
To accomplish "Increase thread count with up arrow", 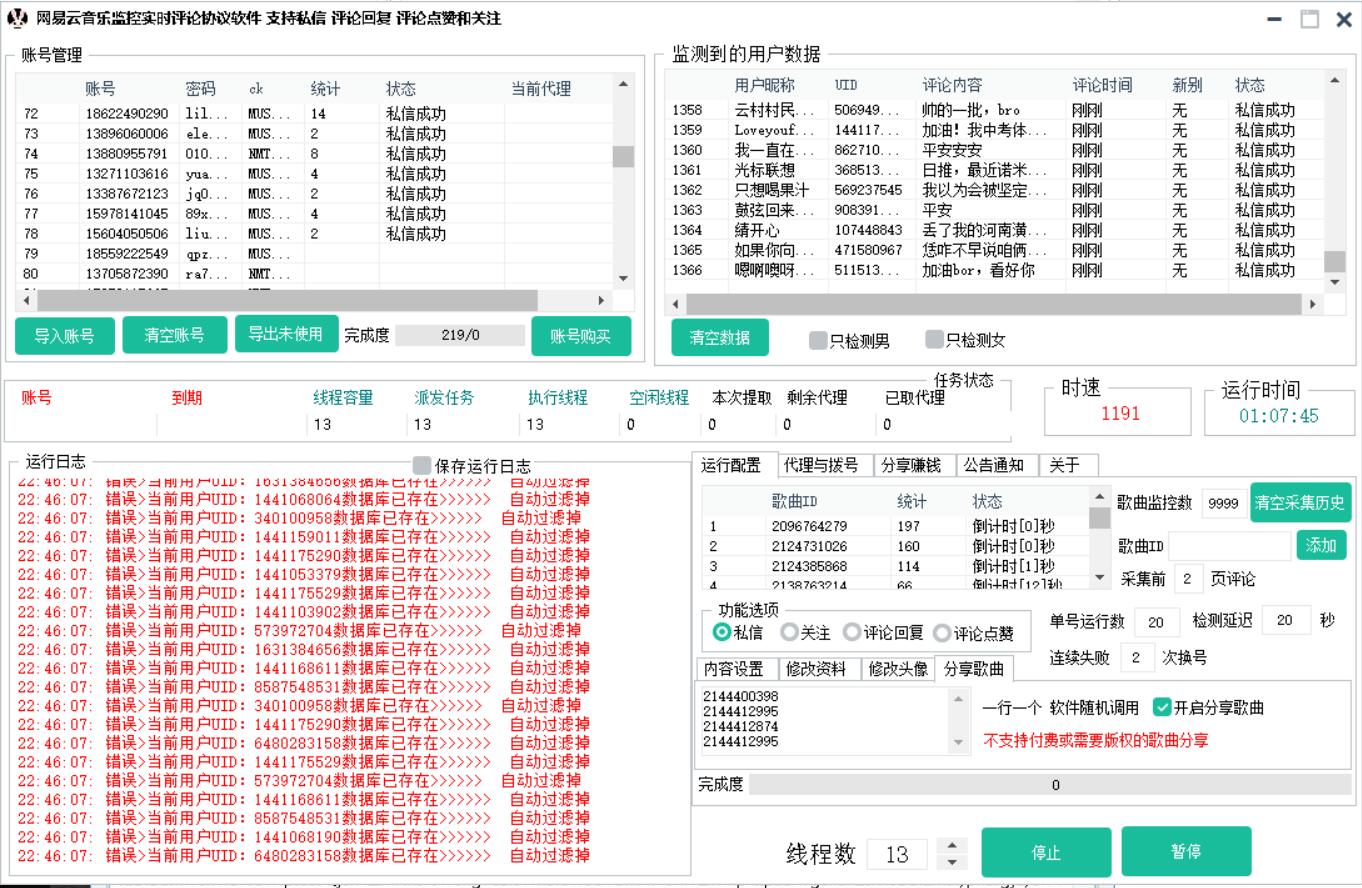I will pyautogui.click(x=951, y=847).
